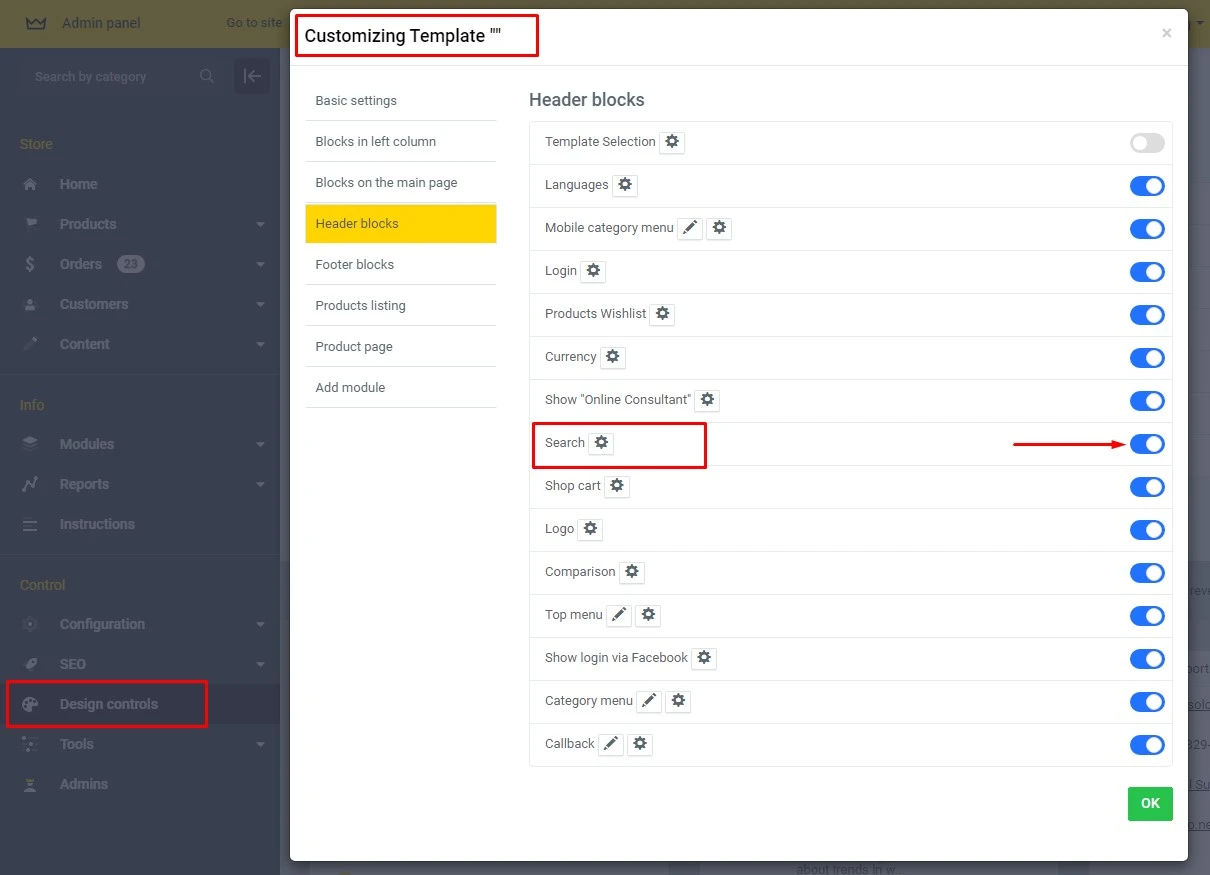
Task: Click the Callback pencil edit icon
Action: click(611, 744)
